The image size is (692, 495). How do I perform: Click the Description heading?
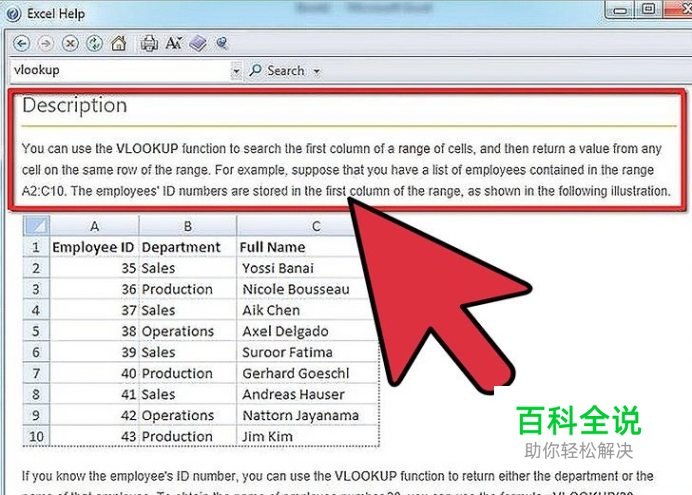click(75, 106)
